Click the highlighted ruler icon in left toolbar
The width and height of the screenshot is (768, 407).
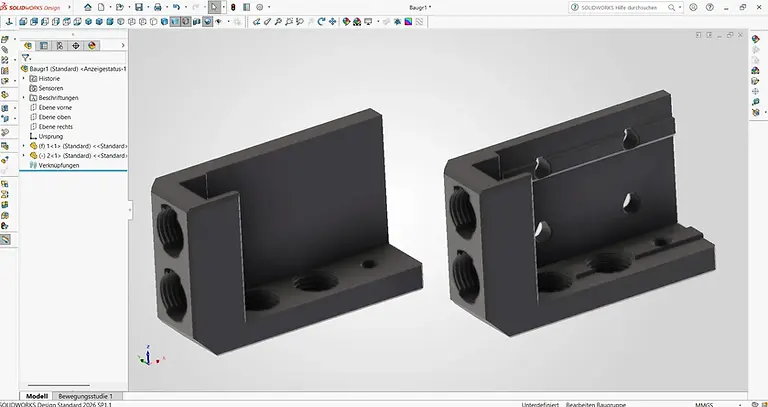[5, 239]
